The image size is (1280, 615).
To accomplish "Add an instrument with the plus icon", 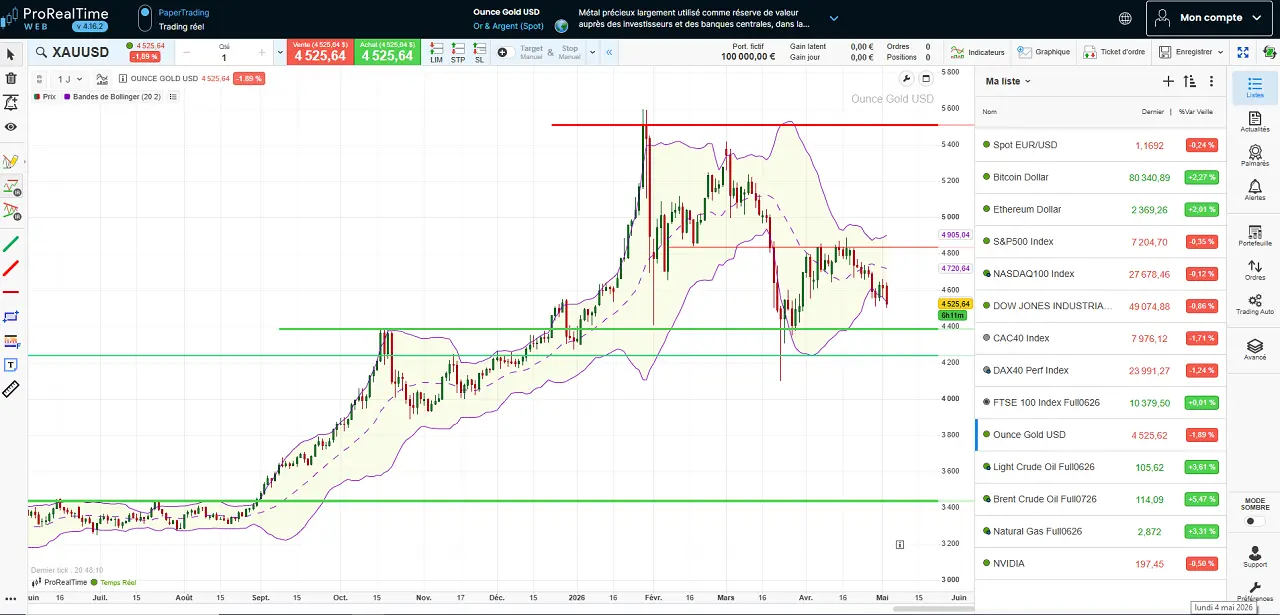I will [x=1168, y=81].
